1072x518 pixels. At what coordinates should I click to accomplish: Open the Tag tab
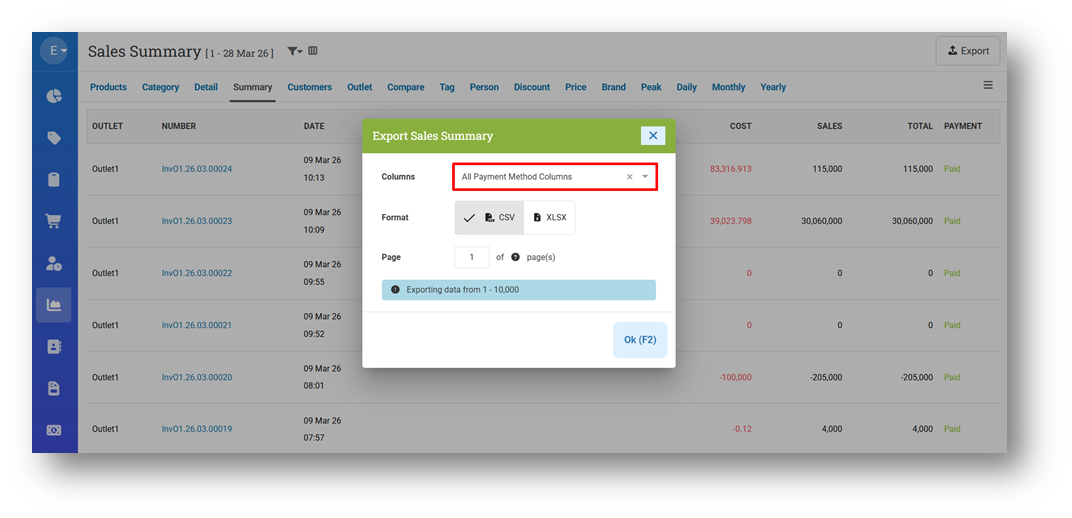click(447, 87)
